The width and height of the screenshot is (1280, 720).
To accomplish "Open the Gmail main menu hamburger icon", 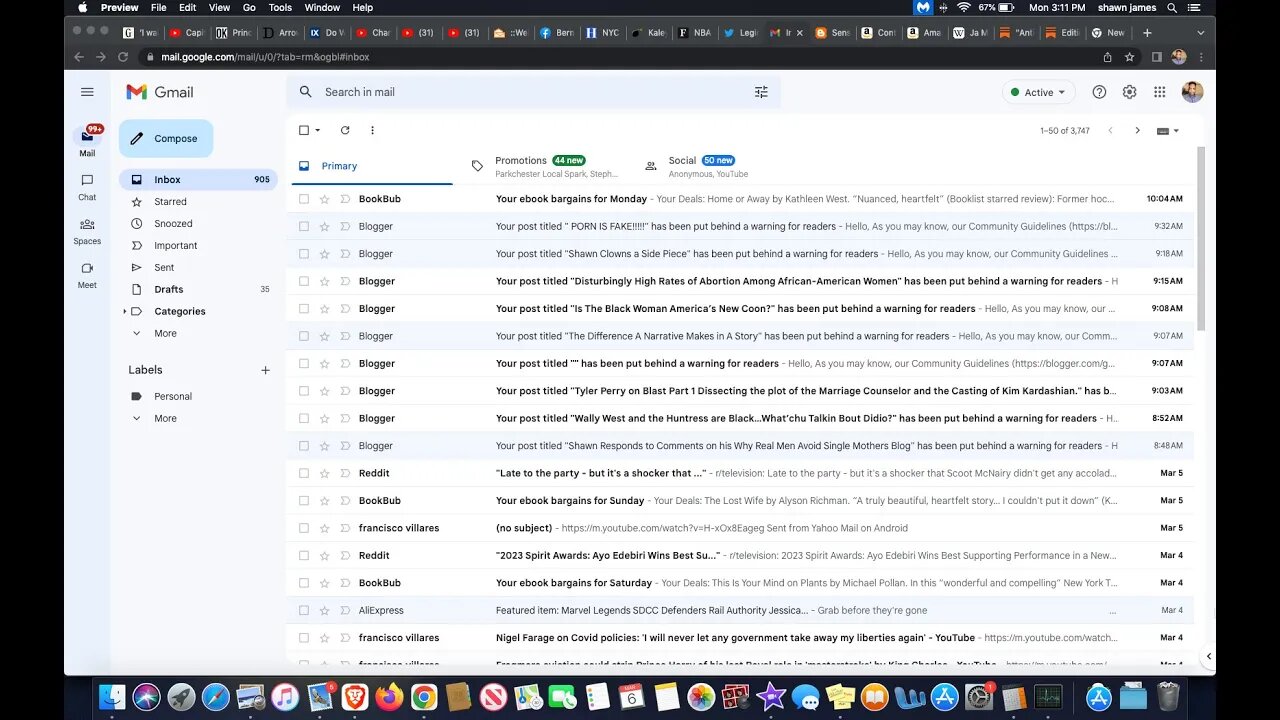I will [87, 92].
